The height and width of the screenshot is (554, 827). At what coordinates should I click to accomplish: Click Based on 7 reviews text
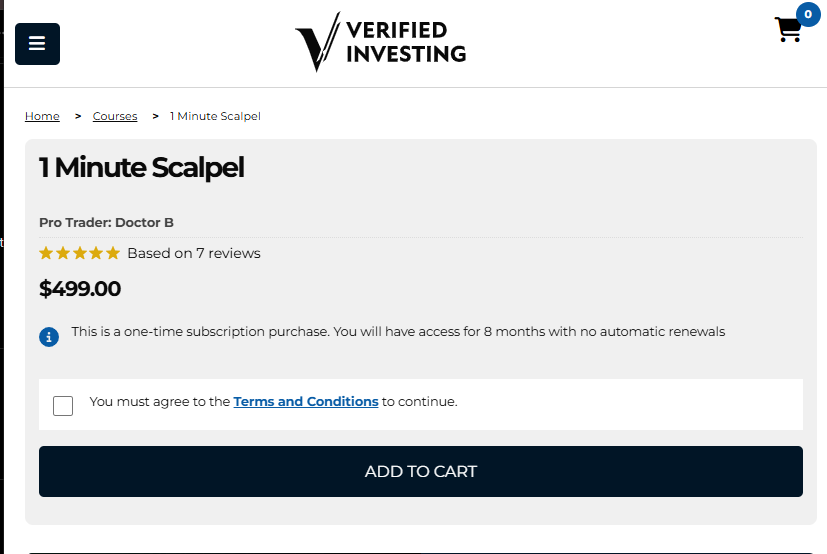click(193, 253)
